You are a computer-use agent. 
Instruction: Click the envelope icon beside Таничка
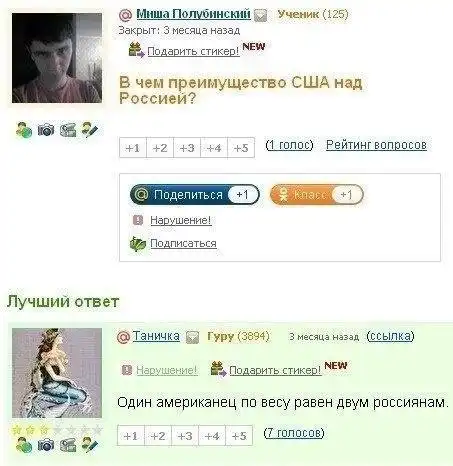pos(192,337)
